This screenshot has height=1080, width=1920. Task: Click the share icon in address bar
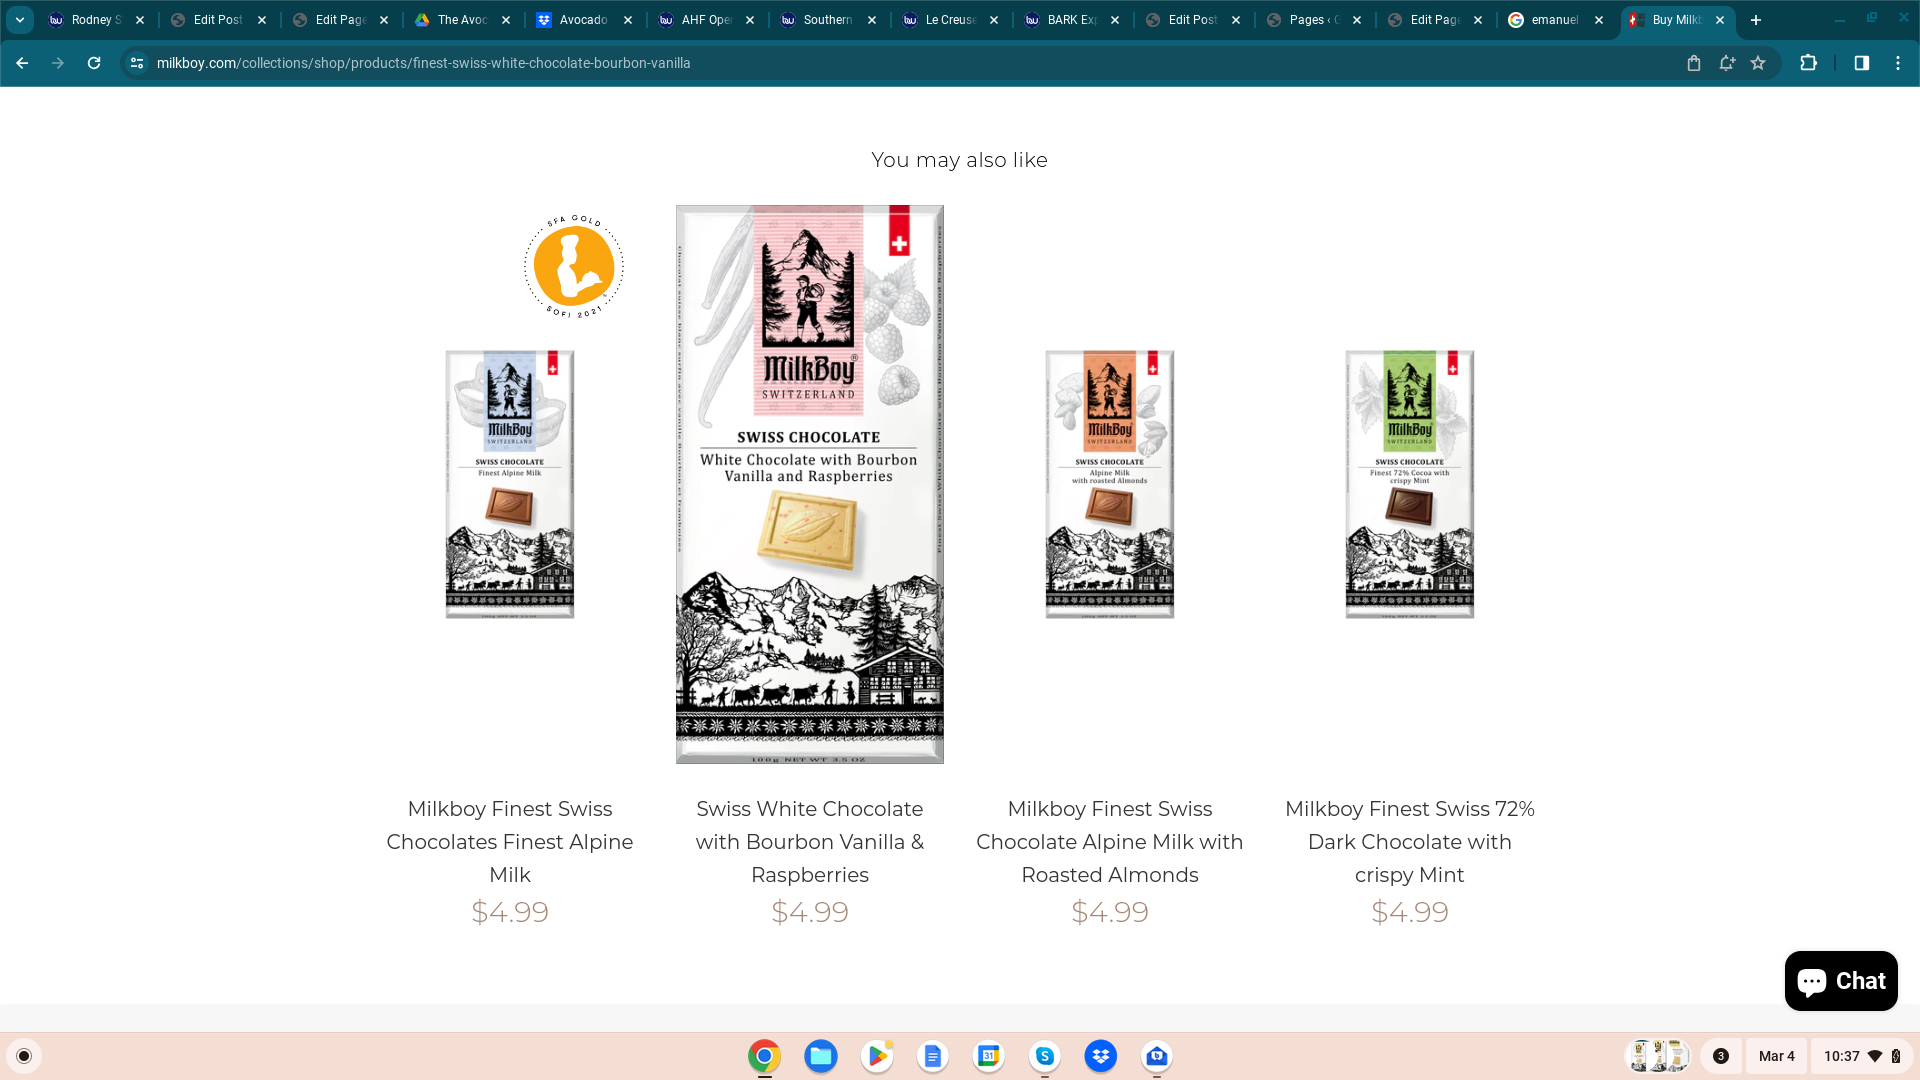pos(1727,63)
